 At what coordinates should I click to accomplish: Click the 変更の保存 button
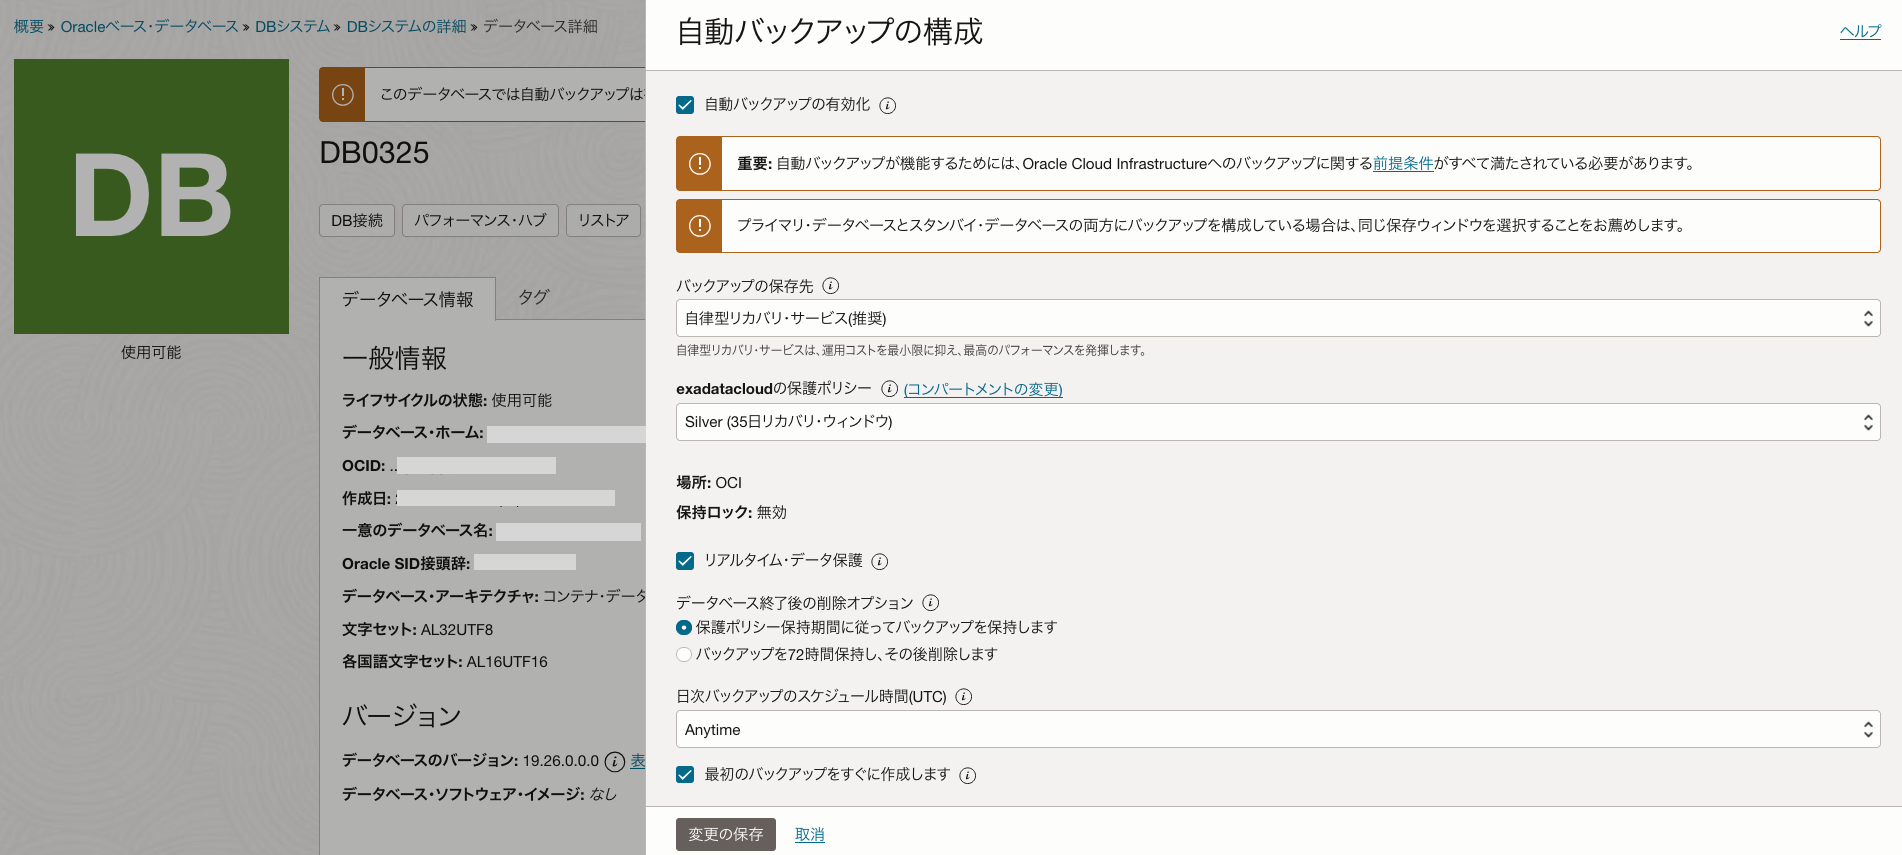(725, 834)
